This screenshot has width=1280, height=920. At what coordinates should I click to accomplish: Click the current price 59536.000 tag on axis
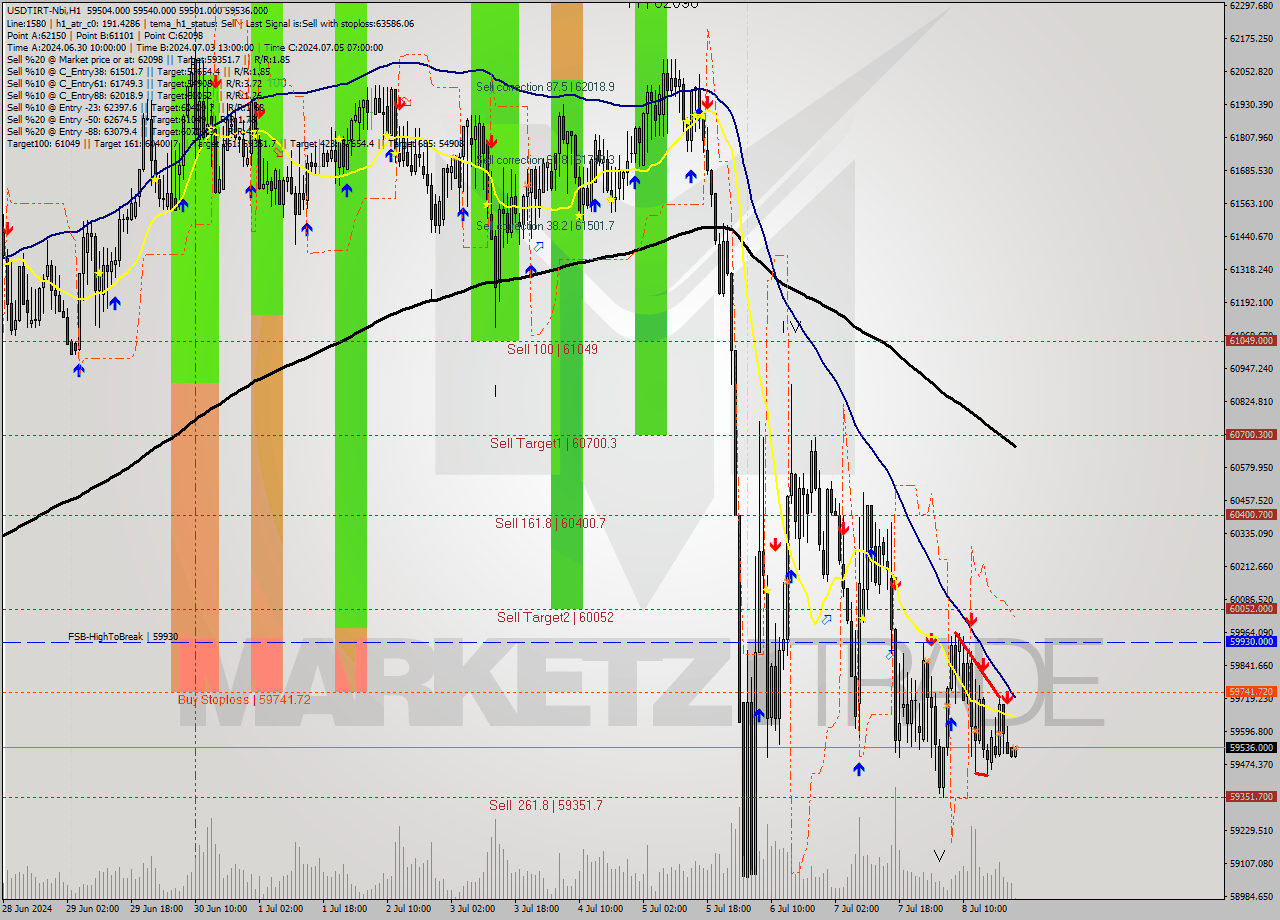pyautogui.click(x=1251, y=747)
